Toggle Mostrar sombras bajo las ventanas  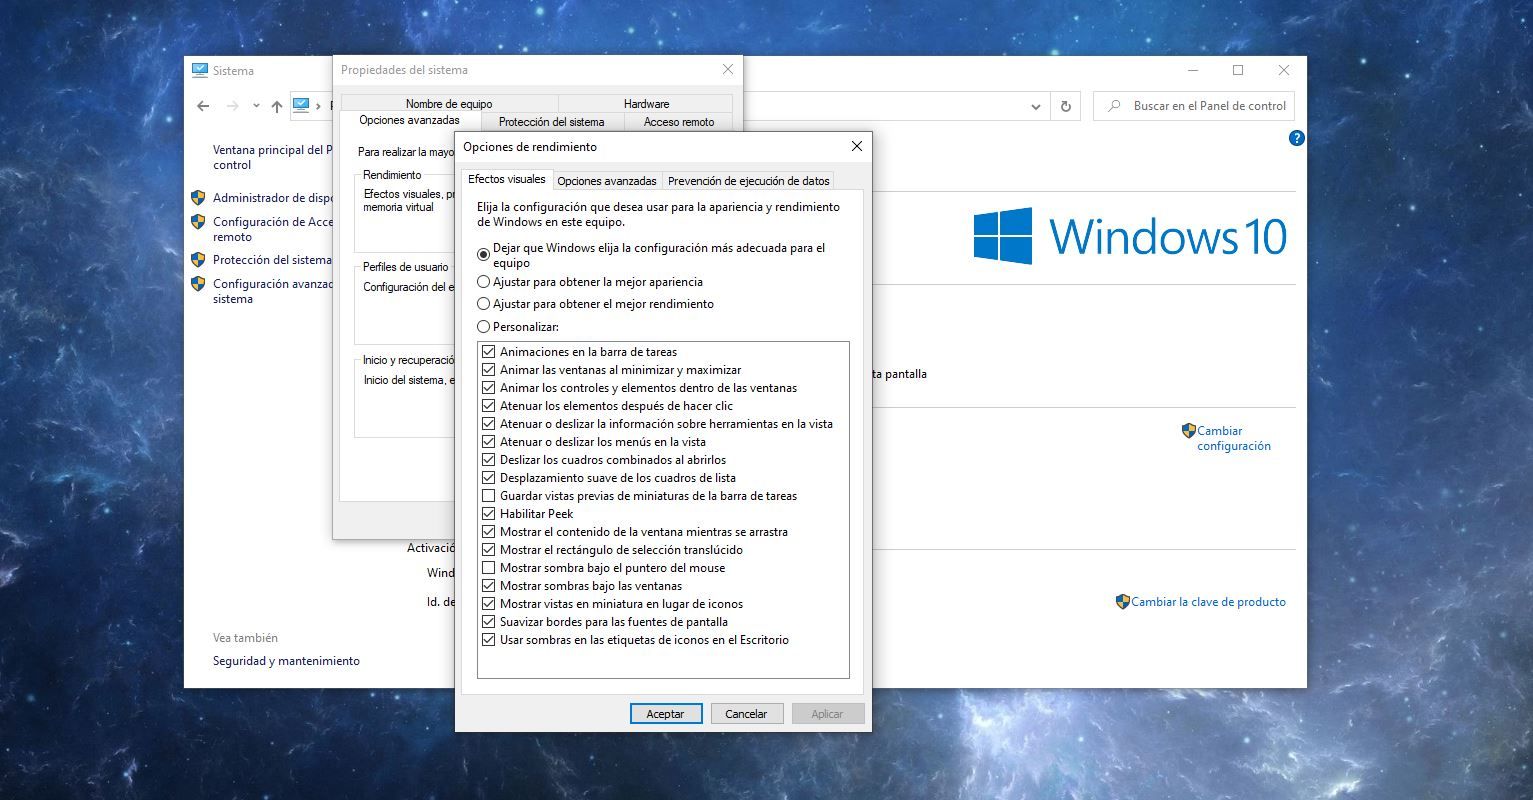coord(489,586)
